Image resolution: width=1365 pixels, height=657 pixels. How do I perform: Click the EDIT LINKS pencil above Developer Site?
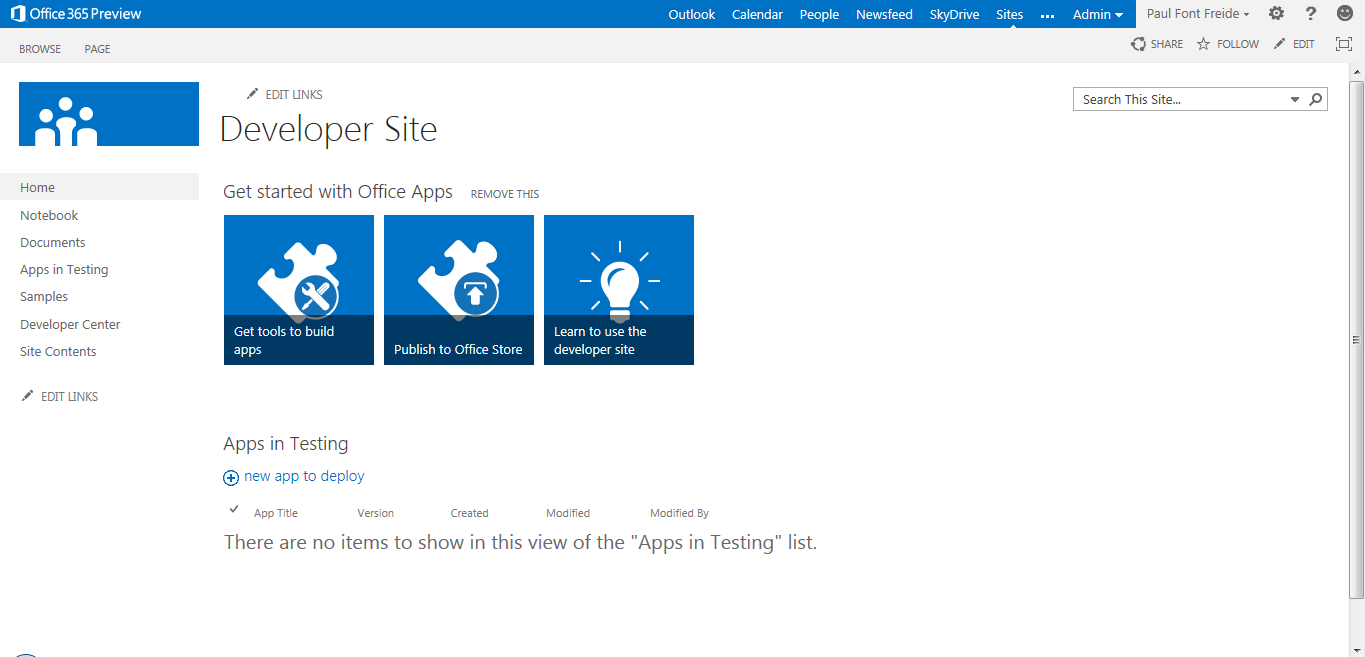pyautogui.click(x=253, y=93)
